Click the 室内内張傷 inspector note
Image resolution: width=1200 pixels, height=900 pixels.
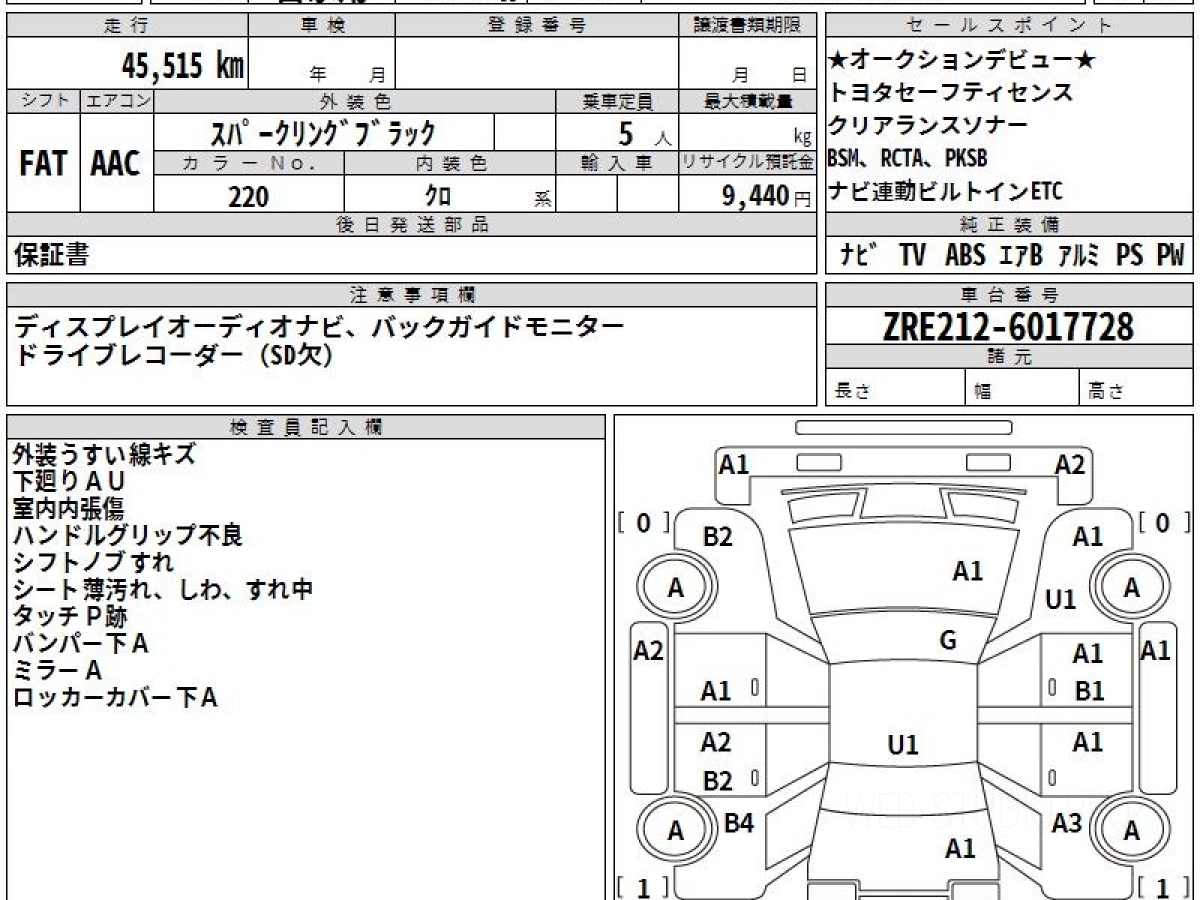tap(68, 509)
